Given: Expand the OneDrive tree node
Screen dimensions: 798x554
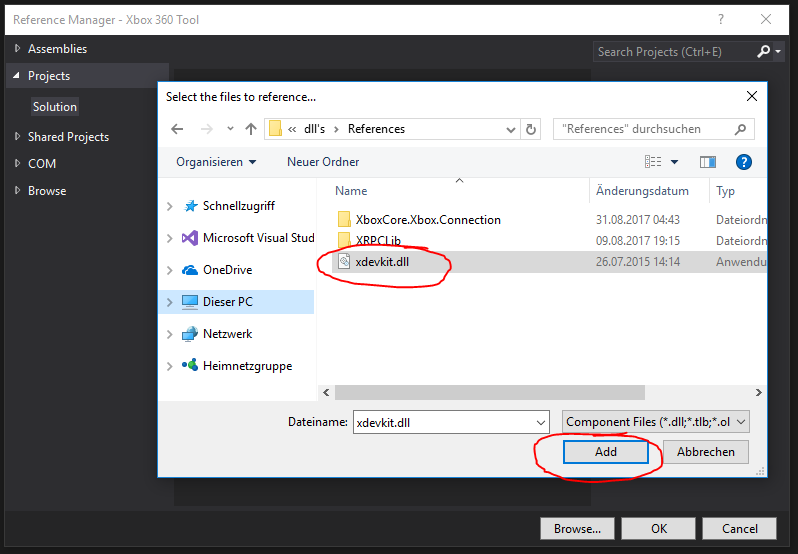Looking at the screenshot, I should click(169, 270).
